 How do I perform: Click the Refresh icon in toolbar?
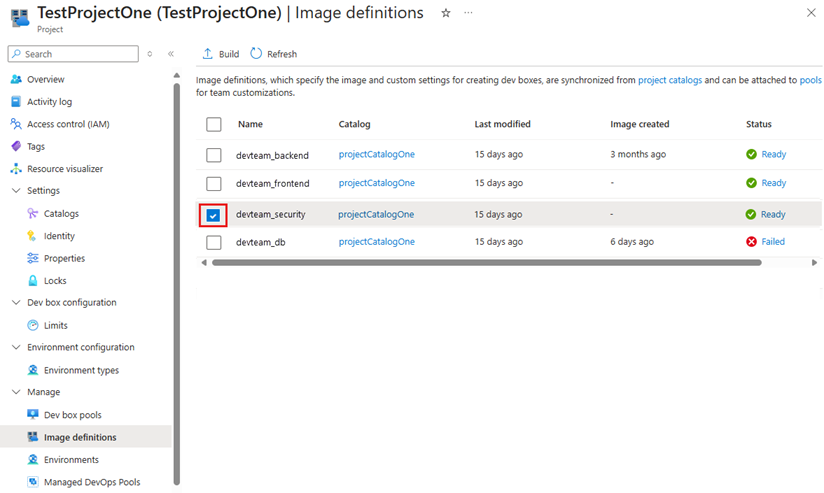(x=257, y=54)
